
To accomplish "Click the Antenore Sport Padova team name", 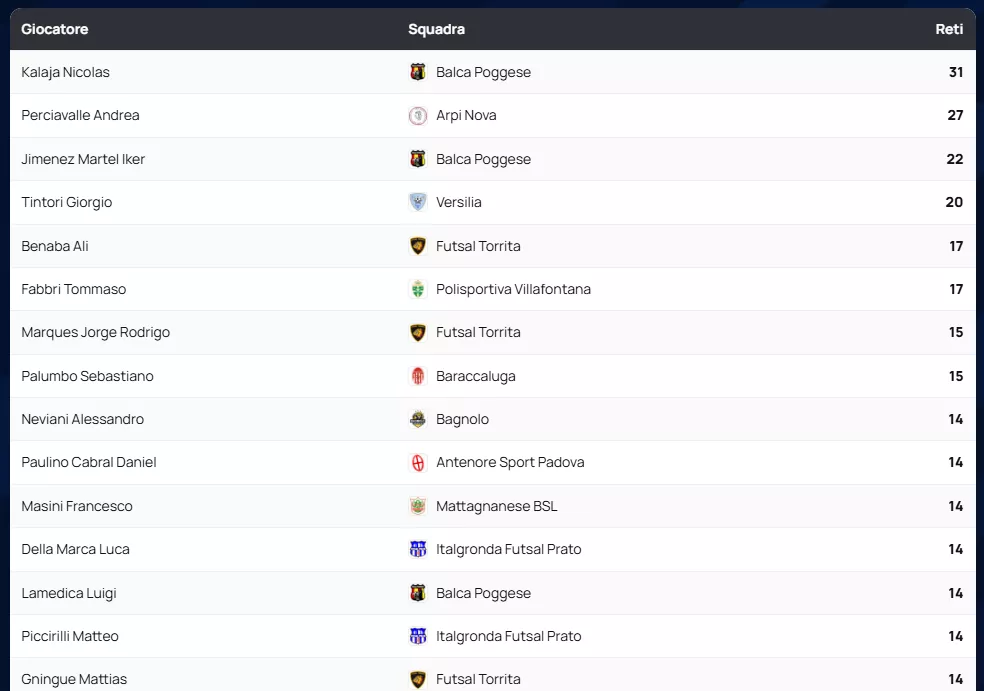I will tap(510, 462).
